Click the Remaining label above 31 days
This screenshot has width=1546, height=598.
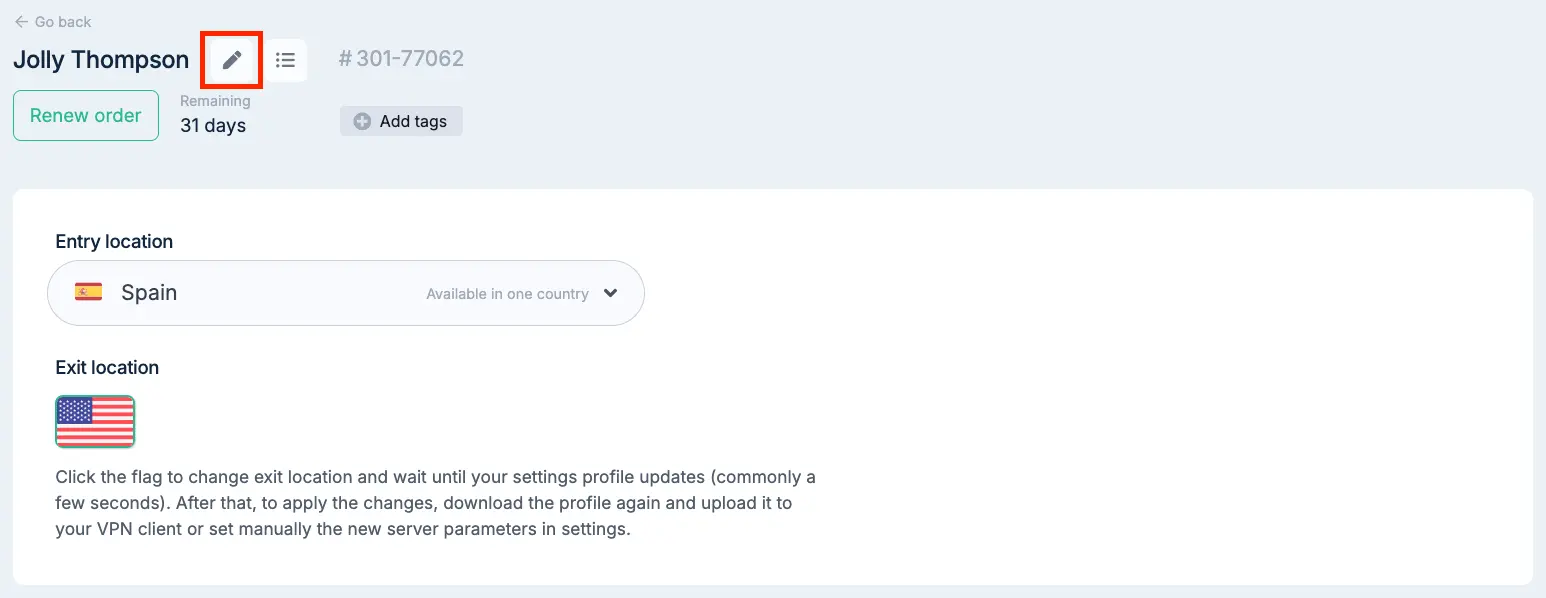215,101
